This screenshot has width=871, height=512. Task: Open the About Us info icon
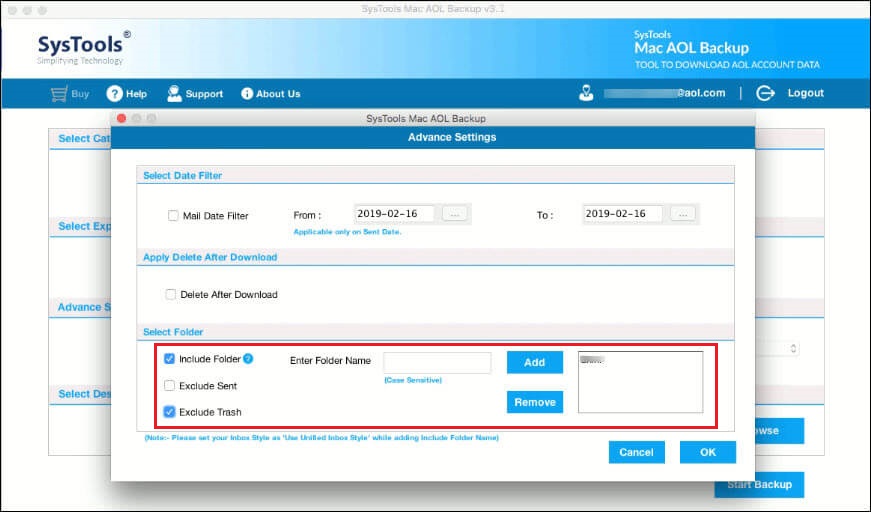pos(247,94)
